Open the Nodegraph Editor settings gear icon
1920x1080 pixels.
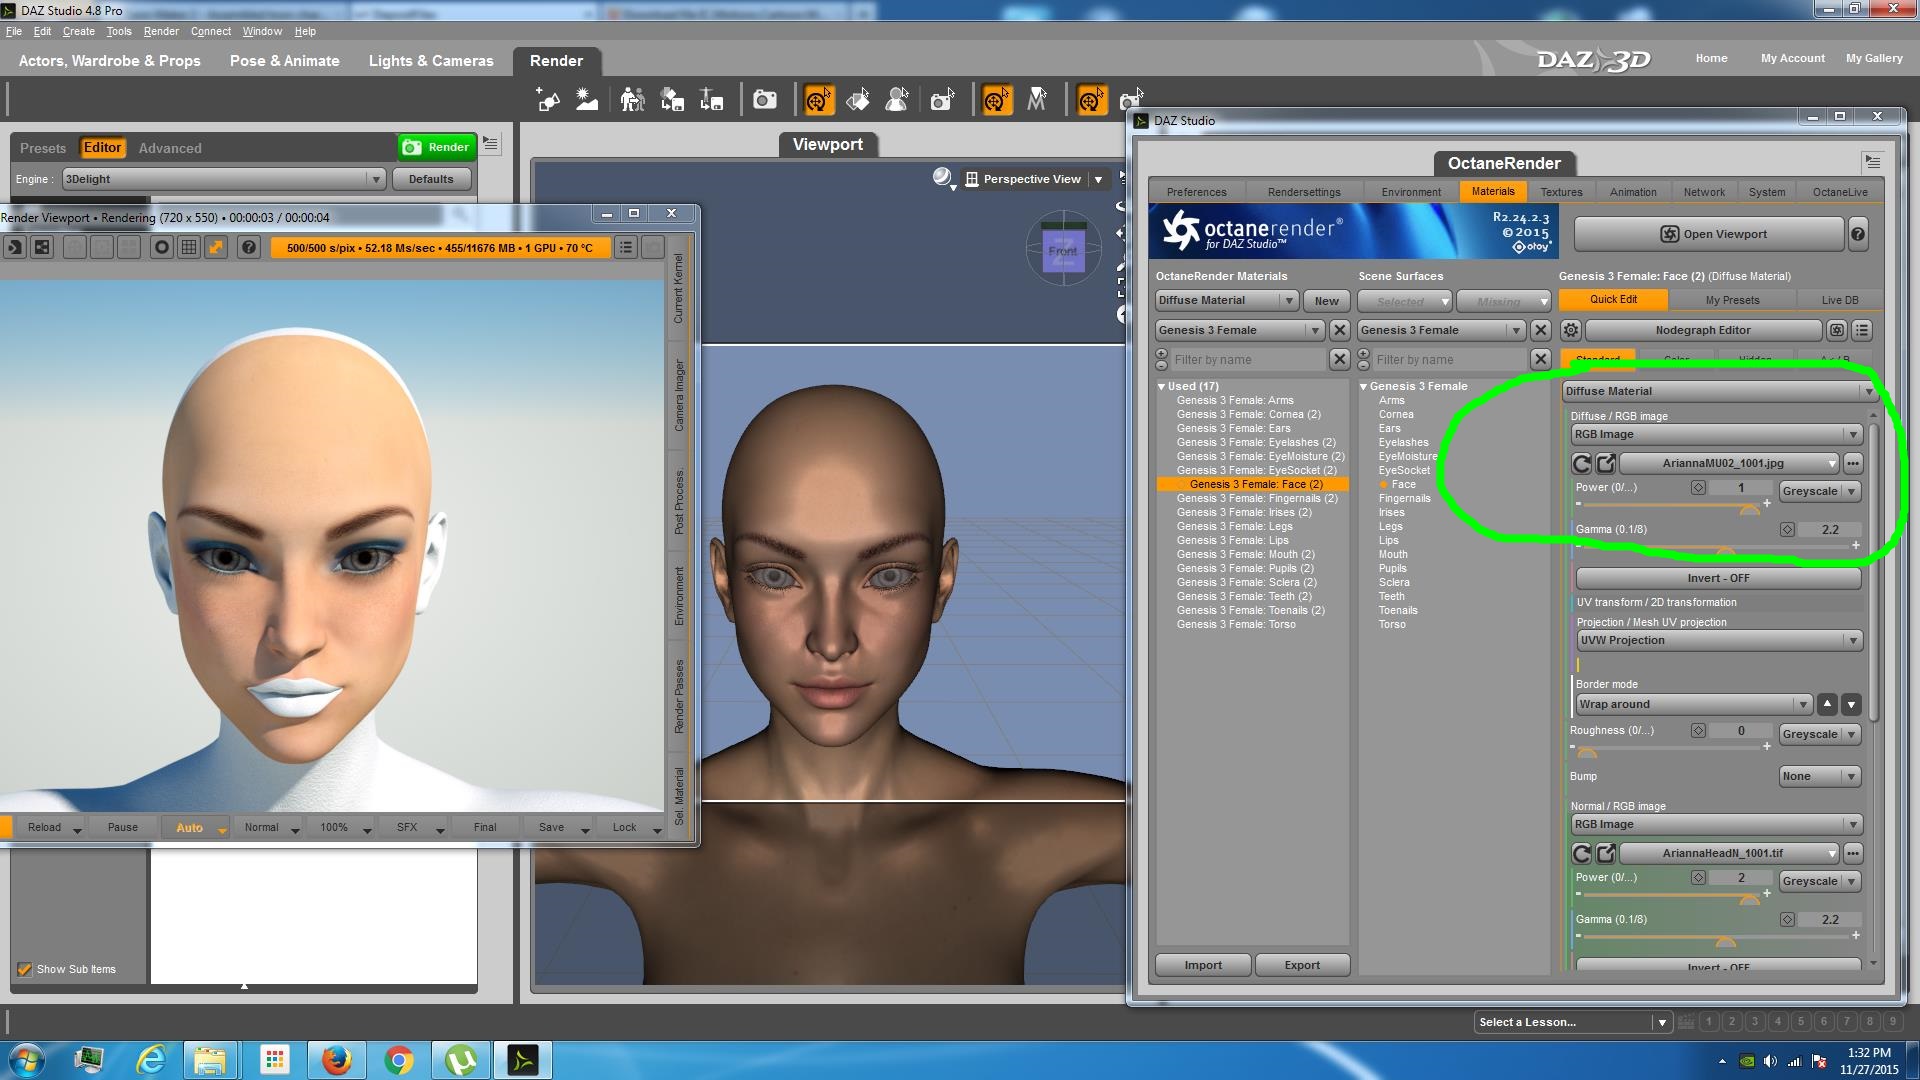1571,330
